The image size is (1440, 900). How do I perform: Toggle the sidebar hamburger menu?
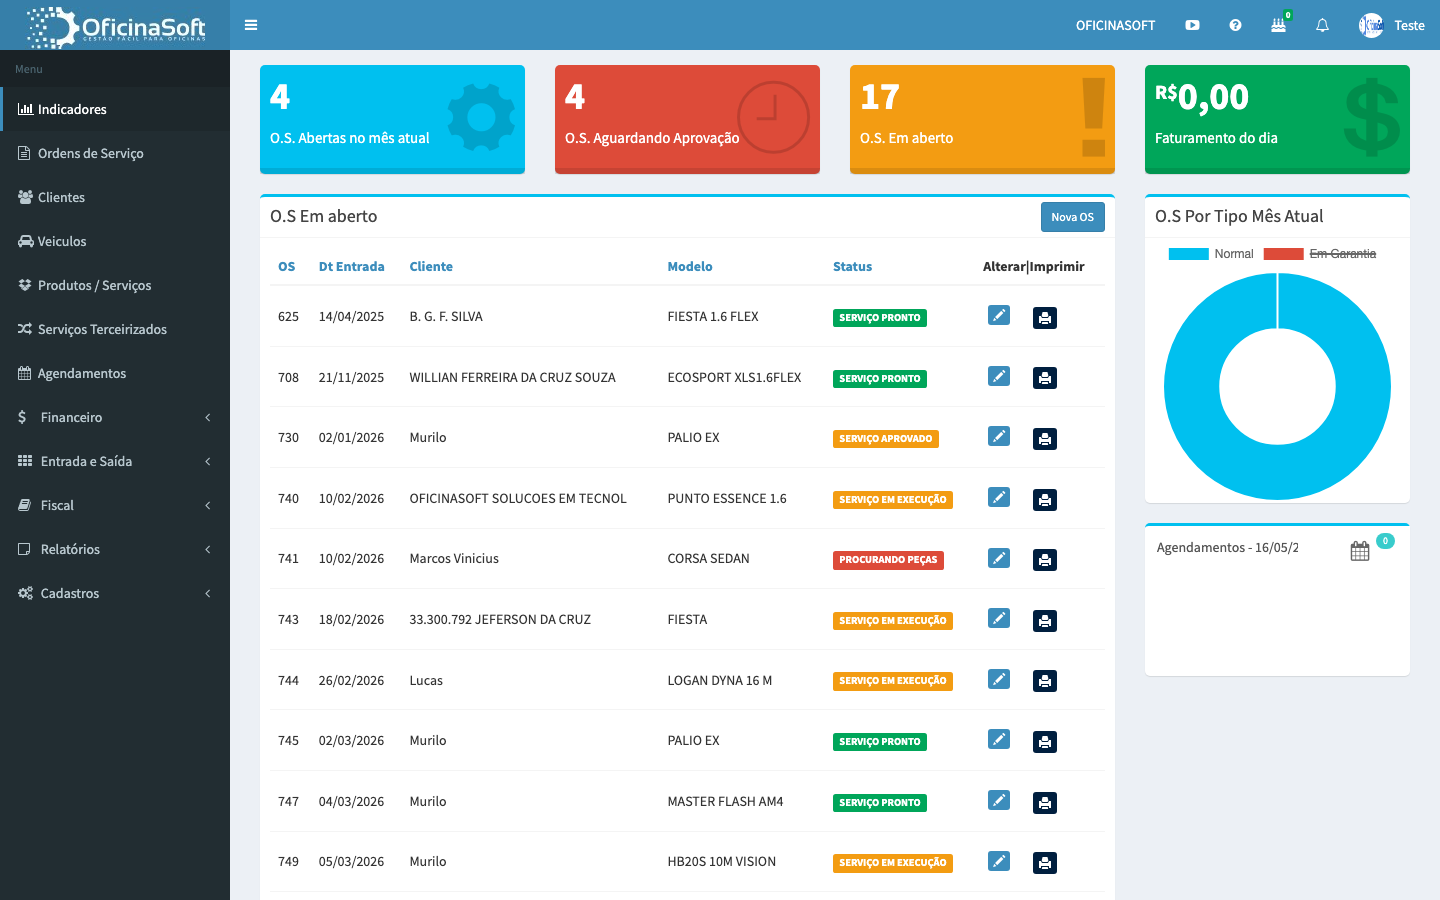pyautogui.click(x=251, y=25)
